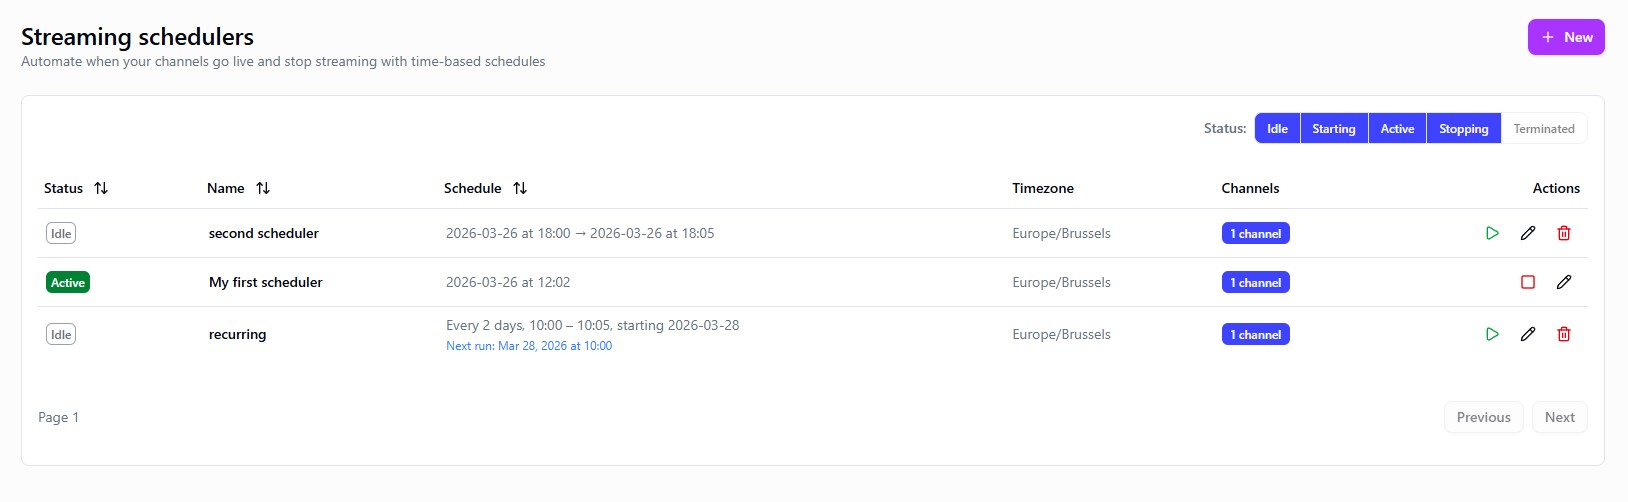Edit the second scheduler pencil icon
Viewport: 1628px width, 502px height.
(1528, 233)
